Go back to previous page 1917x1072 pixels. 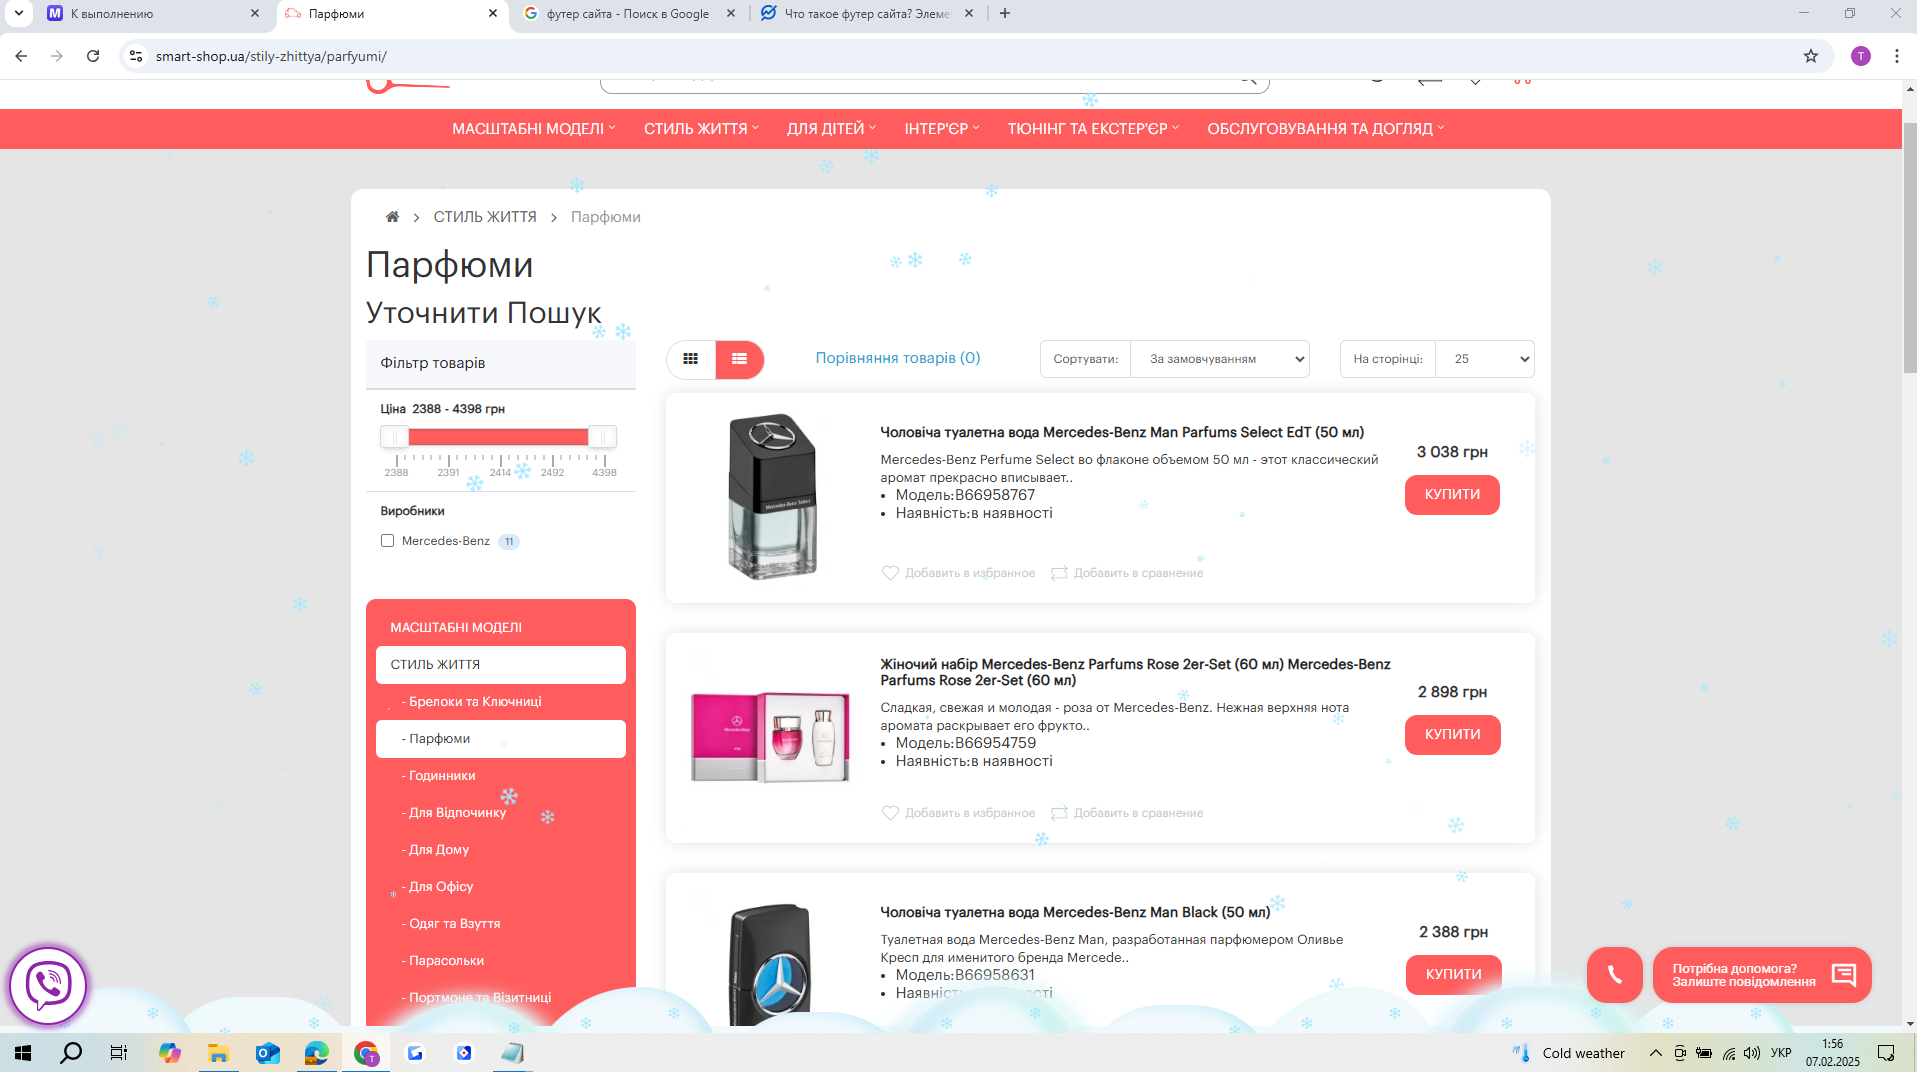(21, 56)
